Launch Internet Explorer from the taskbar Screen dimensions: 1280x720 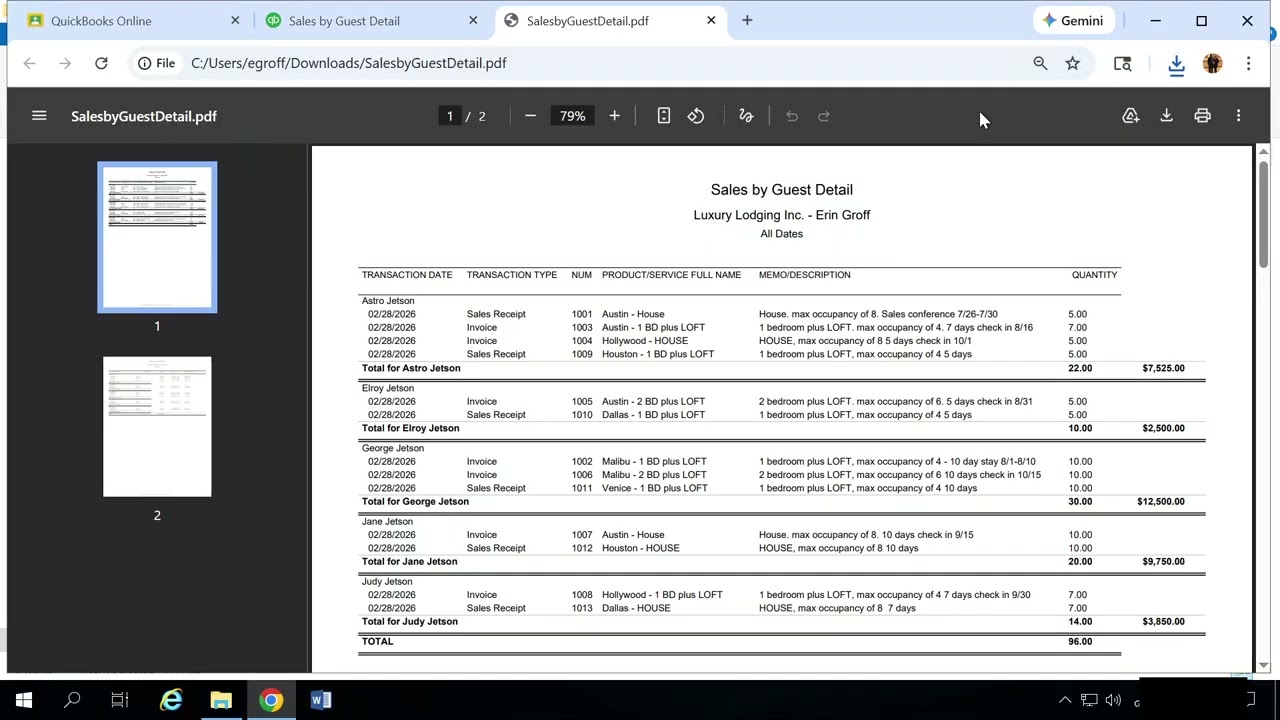click(171, 700)
